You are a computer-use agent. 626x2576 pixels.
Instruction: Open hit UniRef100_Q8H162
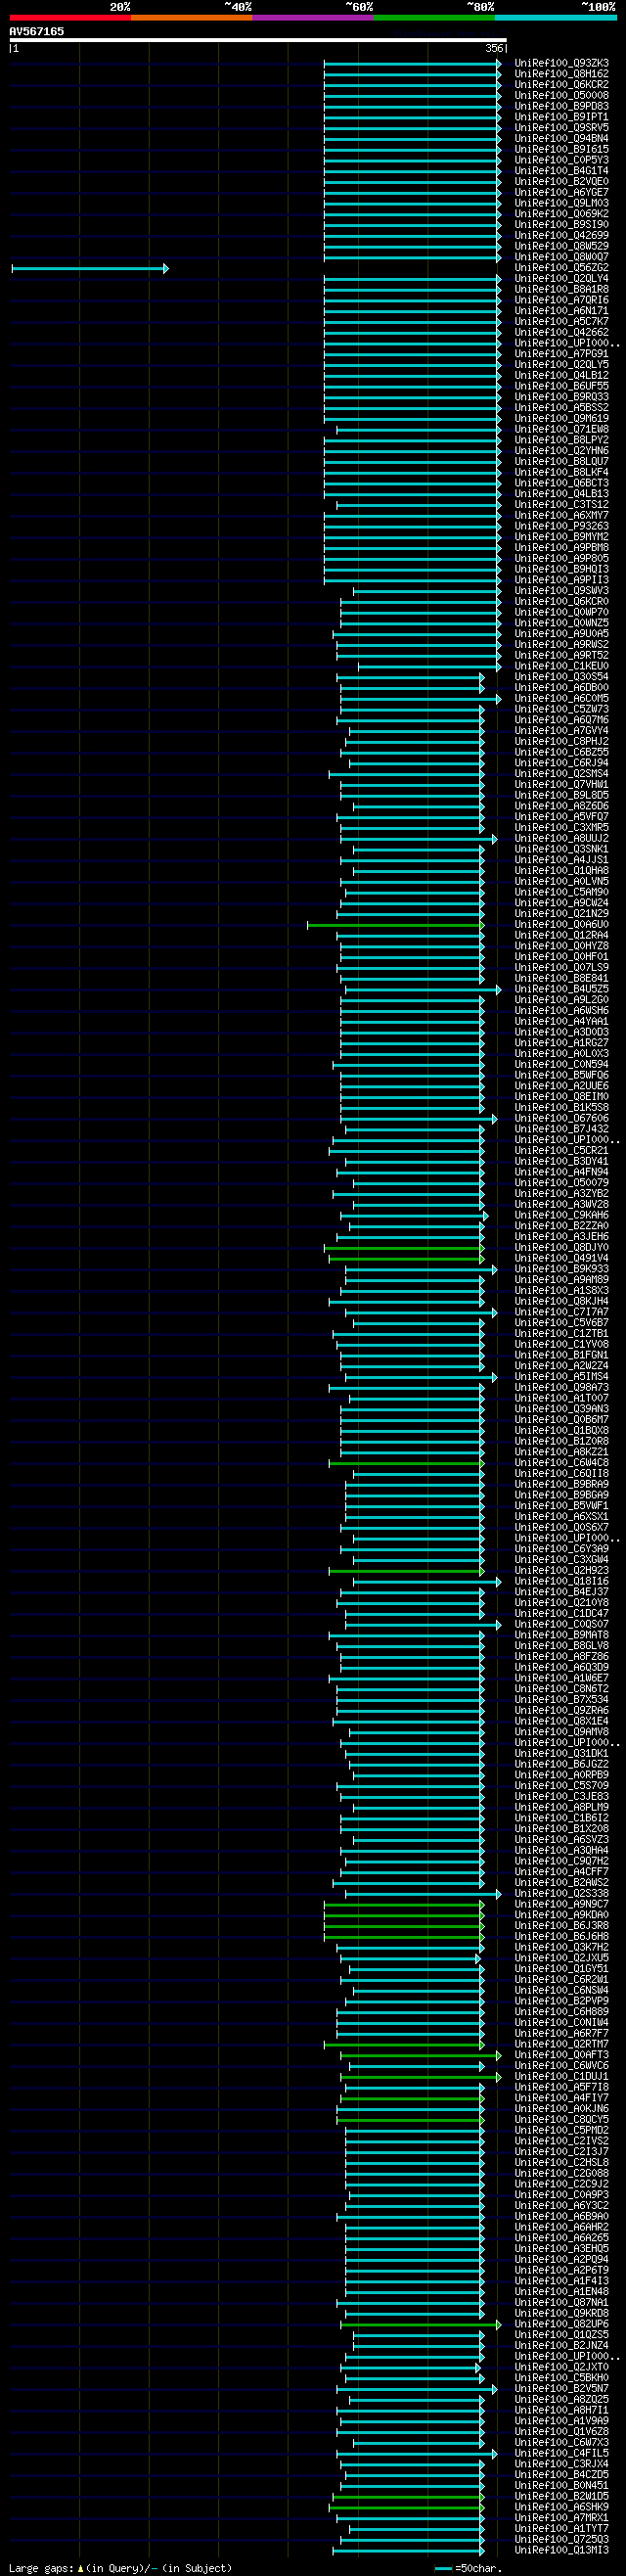tap(561, 74)
